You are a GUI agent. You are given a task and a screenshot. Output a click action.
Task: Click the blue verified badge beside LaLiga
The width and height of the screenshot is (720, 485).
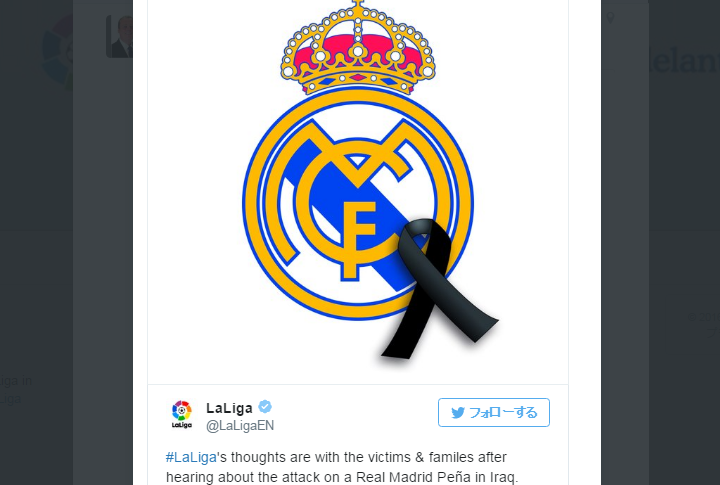[x=265, y=407]
